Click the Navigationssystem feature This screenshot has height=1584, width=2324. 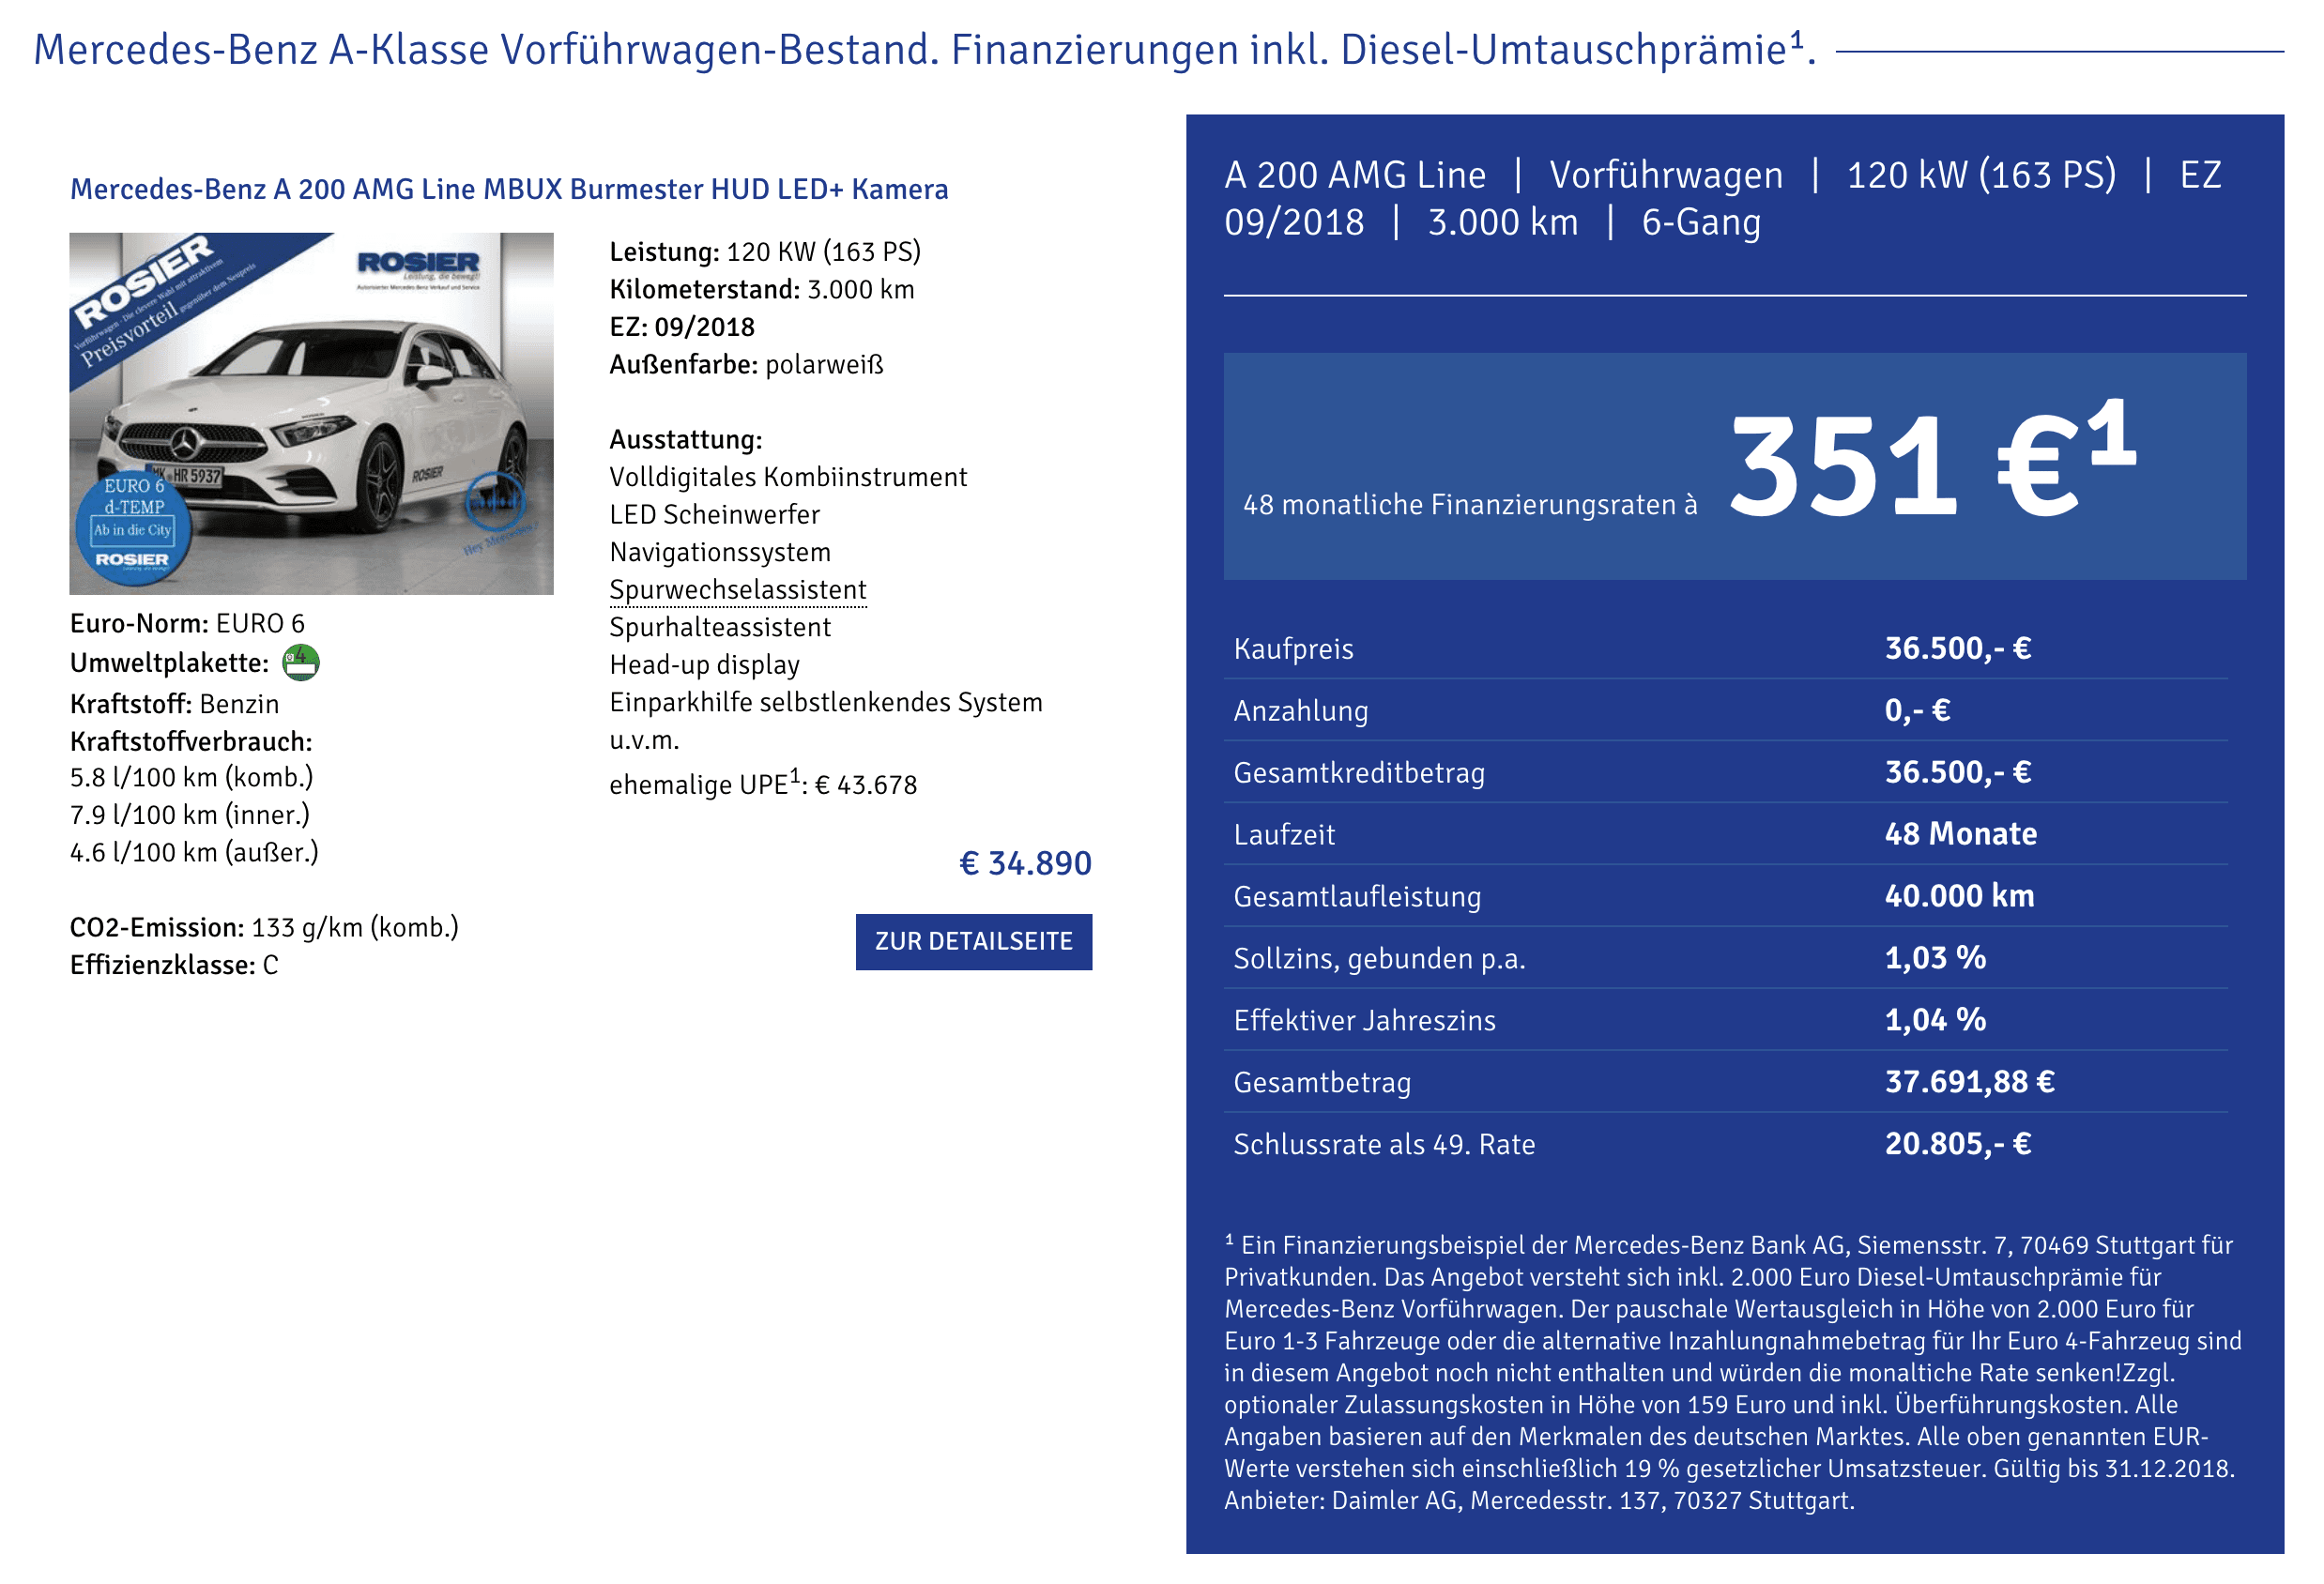pyautogui.click(x=720, y=552)
